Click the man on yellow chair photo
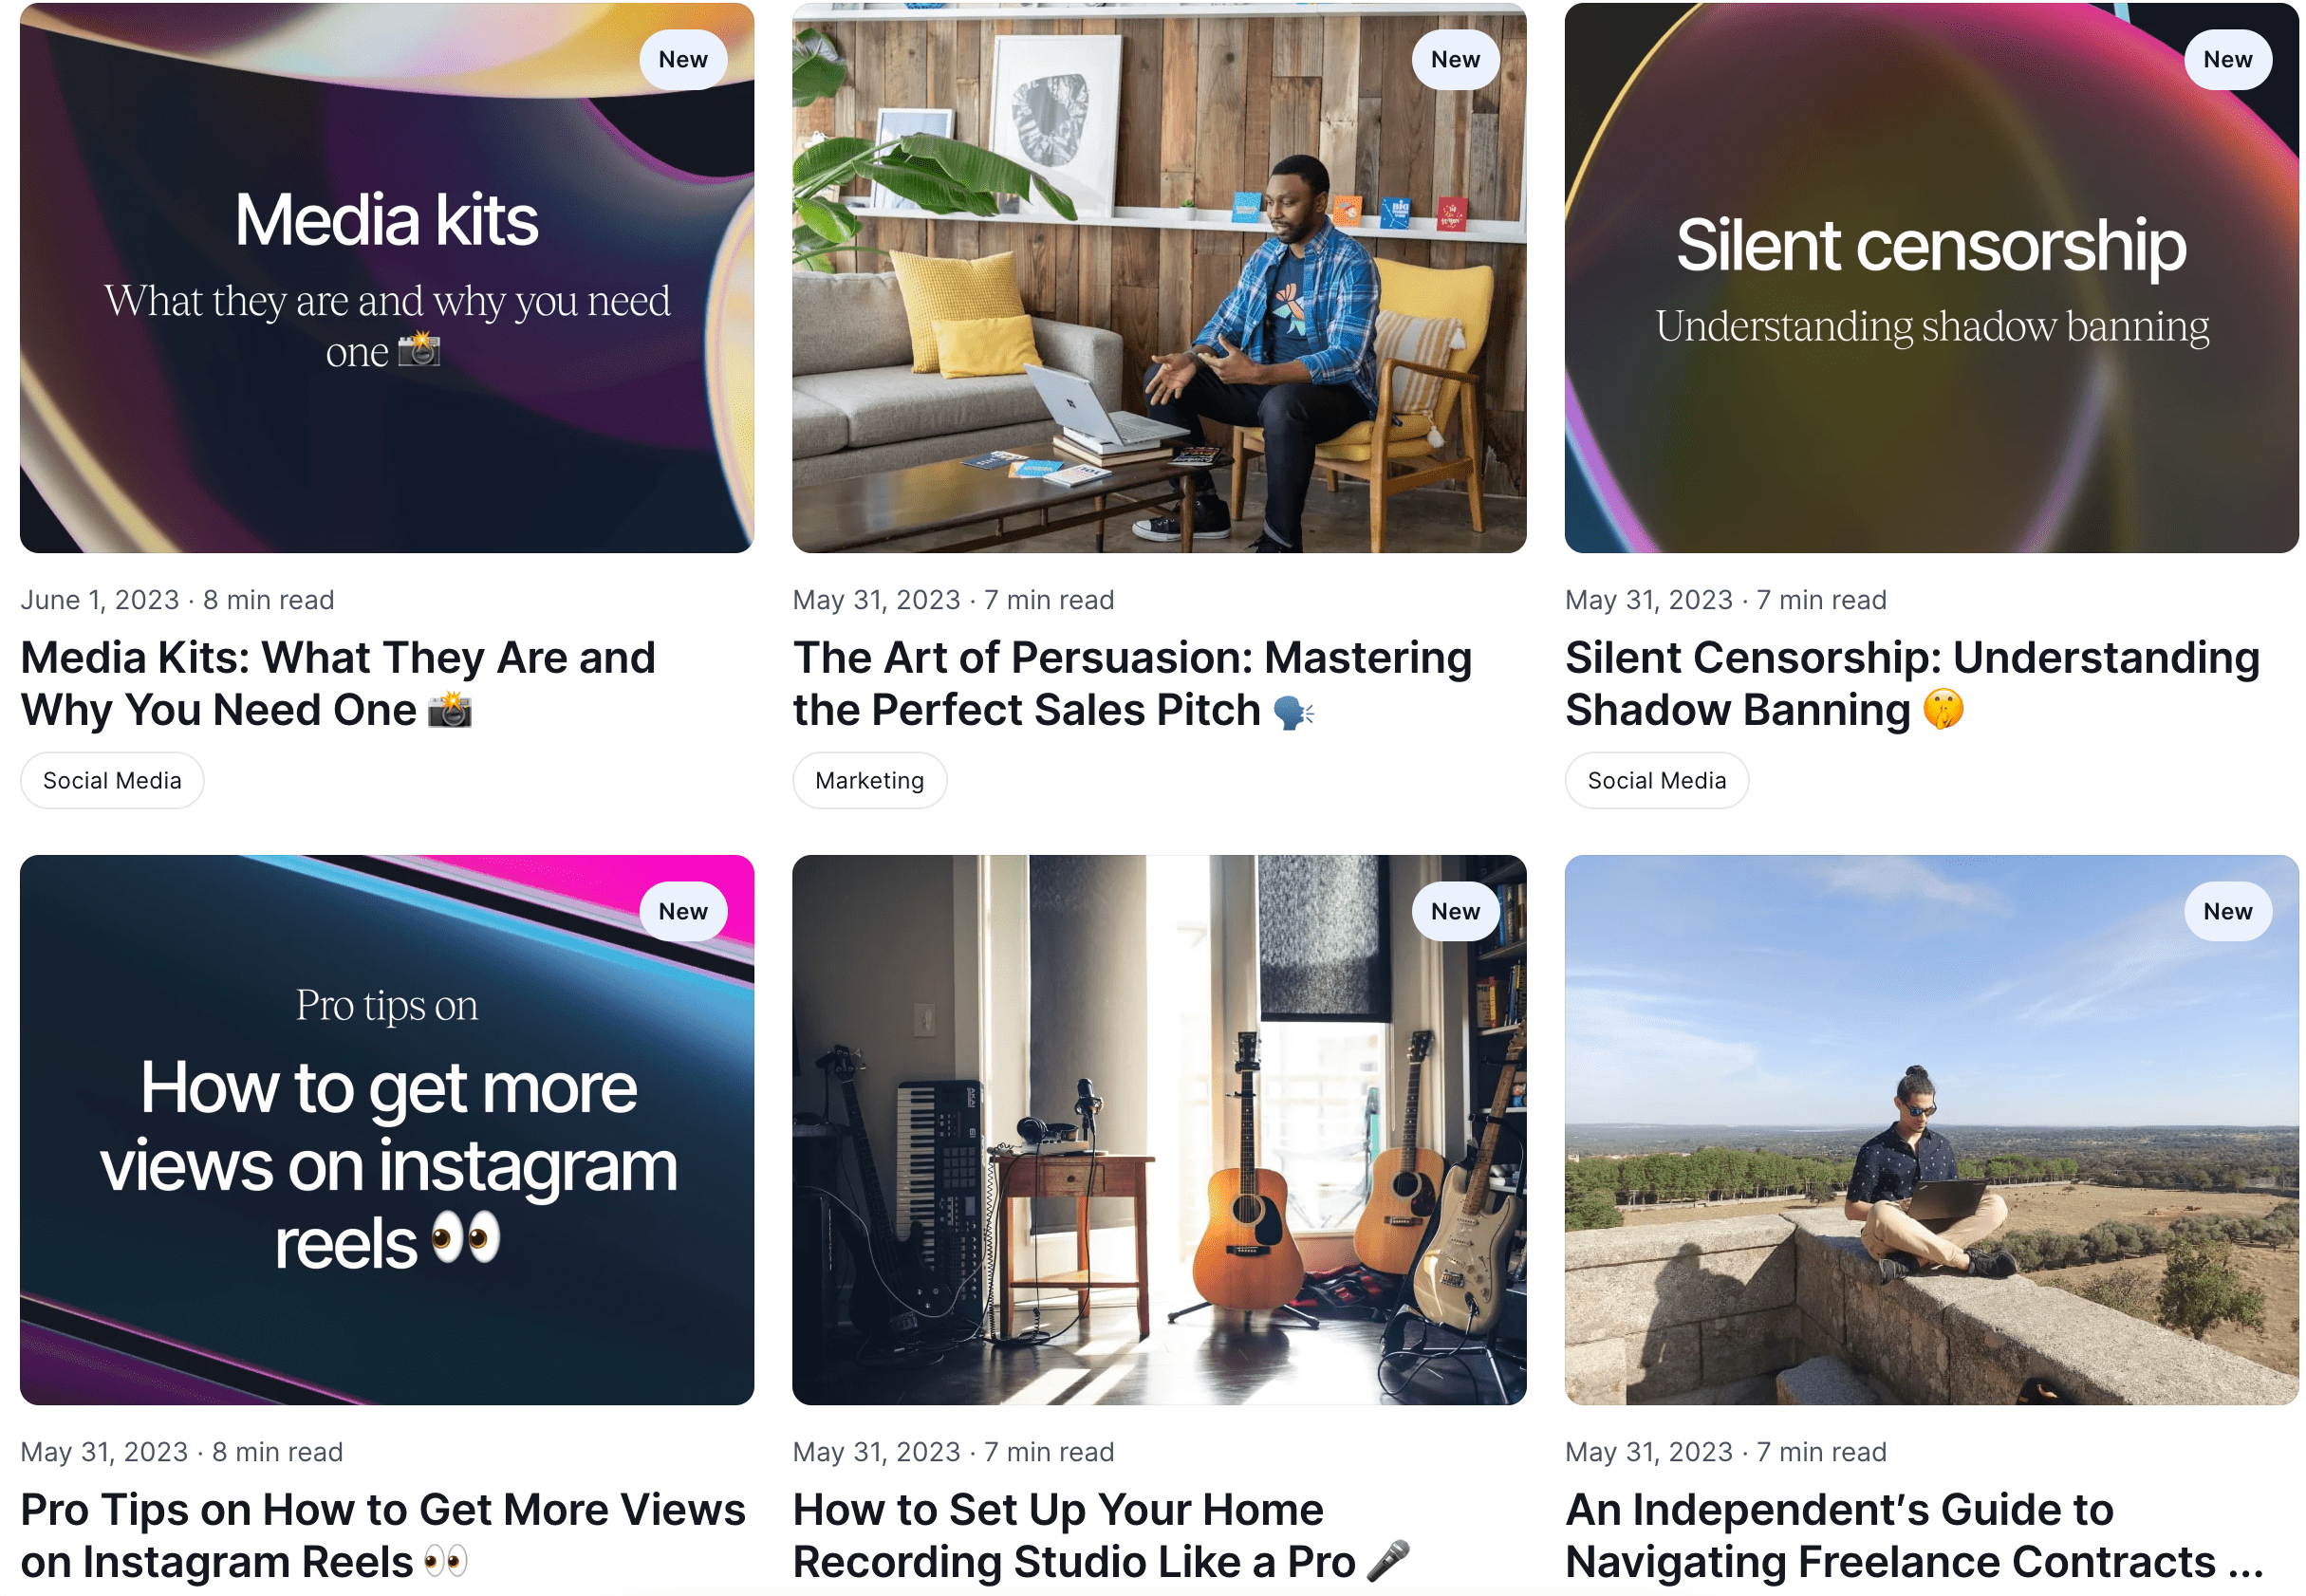Image resolution: width=2306 pixels, height=1596 pixels. pos(1158,277)
